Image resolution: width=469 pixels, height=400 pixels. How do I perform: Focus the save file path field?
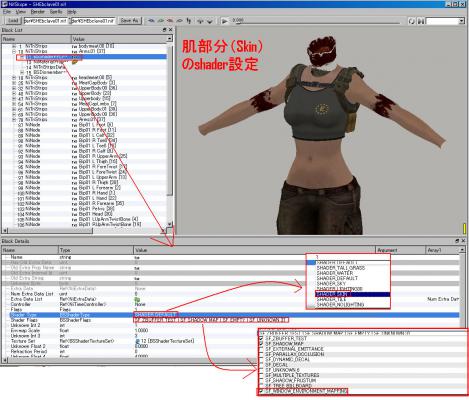pos(93,21)
